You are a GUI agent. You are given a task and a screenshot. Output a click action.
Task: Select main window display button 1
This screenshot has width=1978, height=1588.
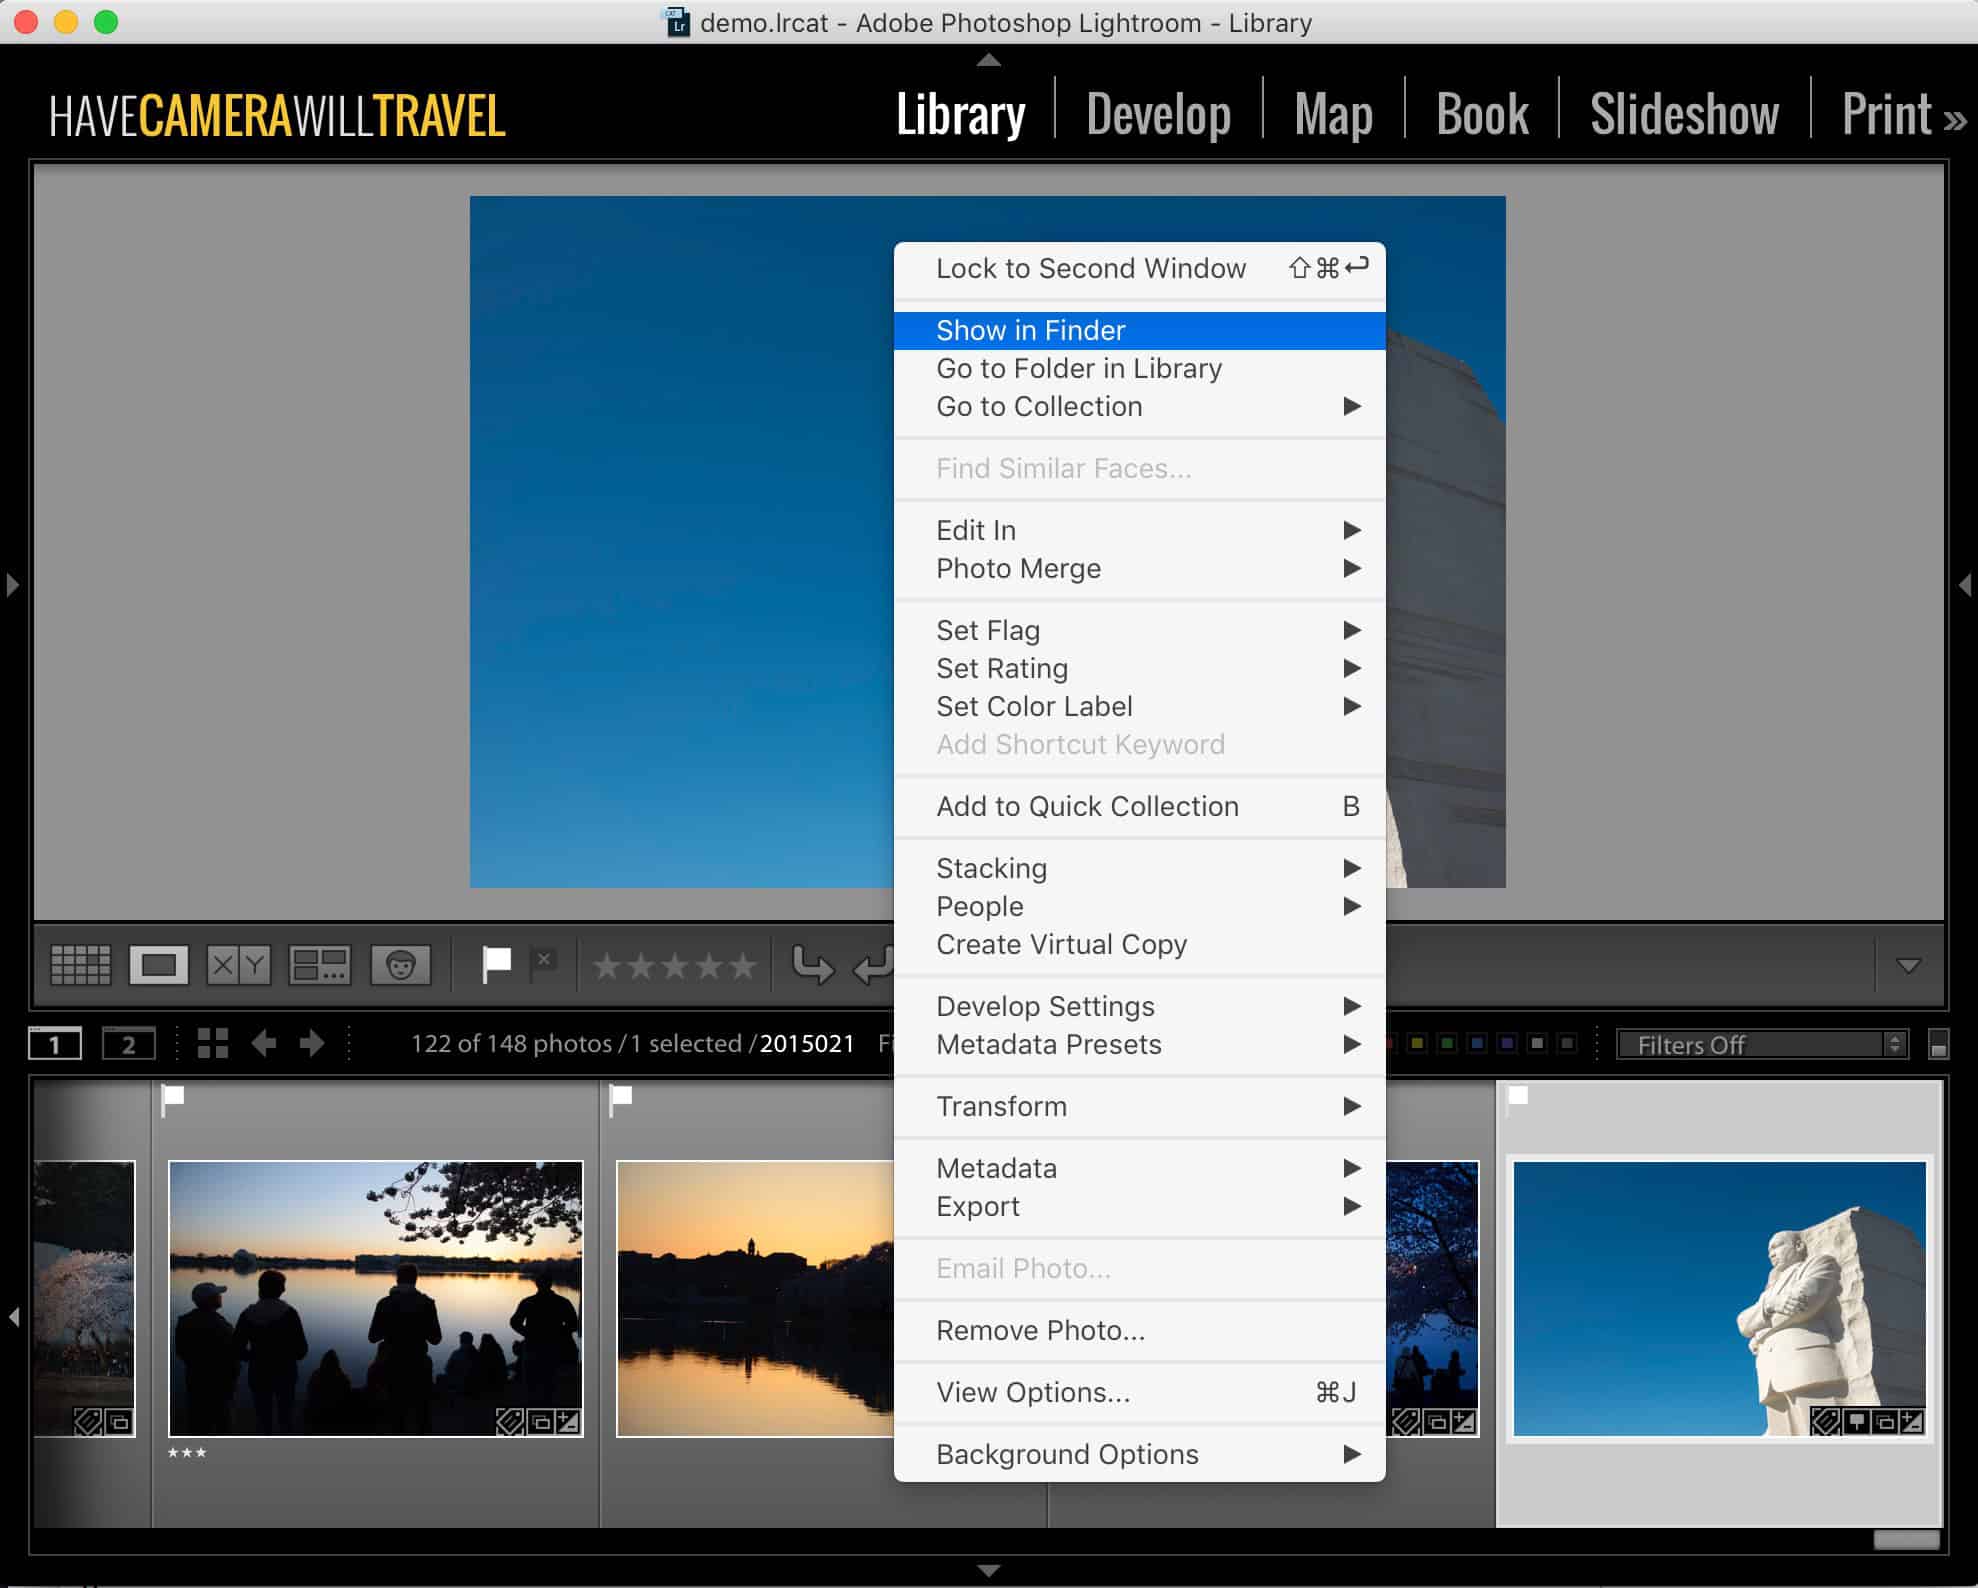point(55,1044)
